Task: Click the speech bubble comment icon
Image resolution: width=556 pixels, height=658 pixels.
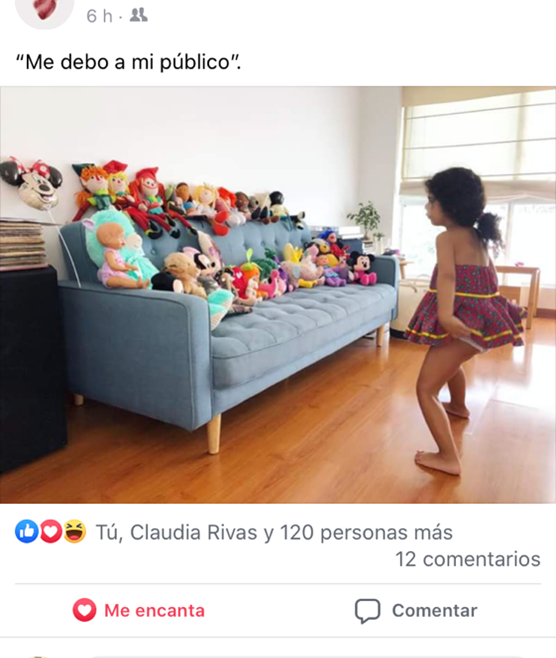Action: coord(368,611)
